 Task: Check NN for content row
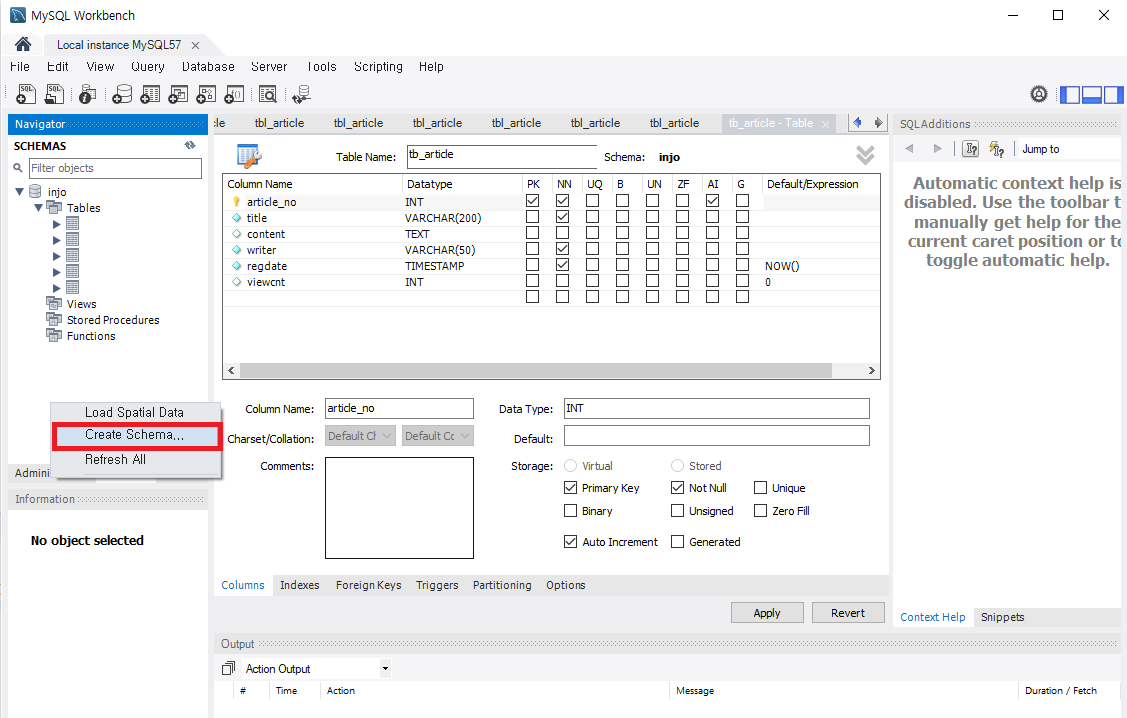563,233
